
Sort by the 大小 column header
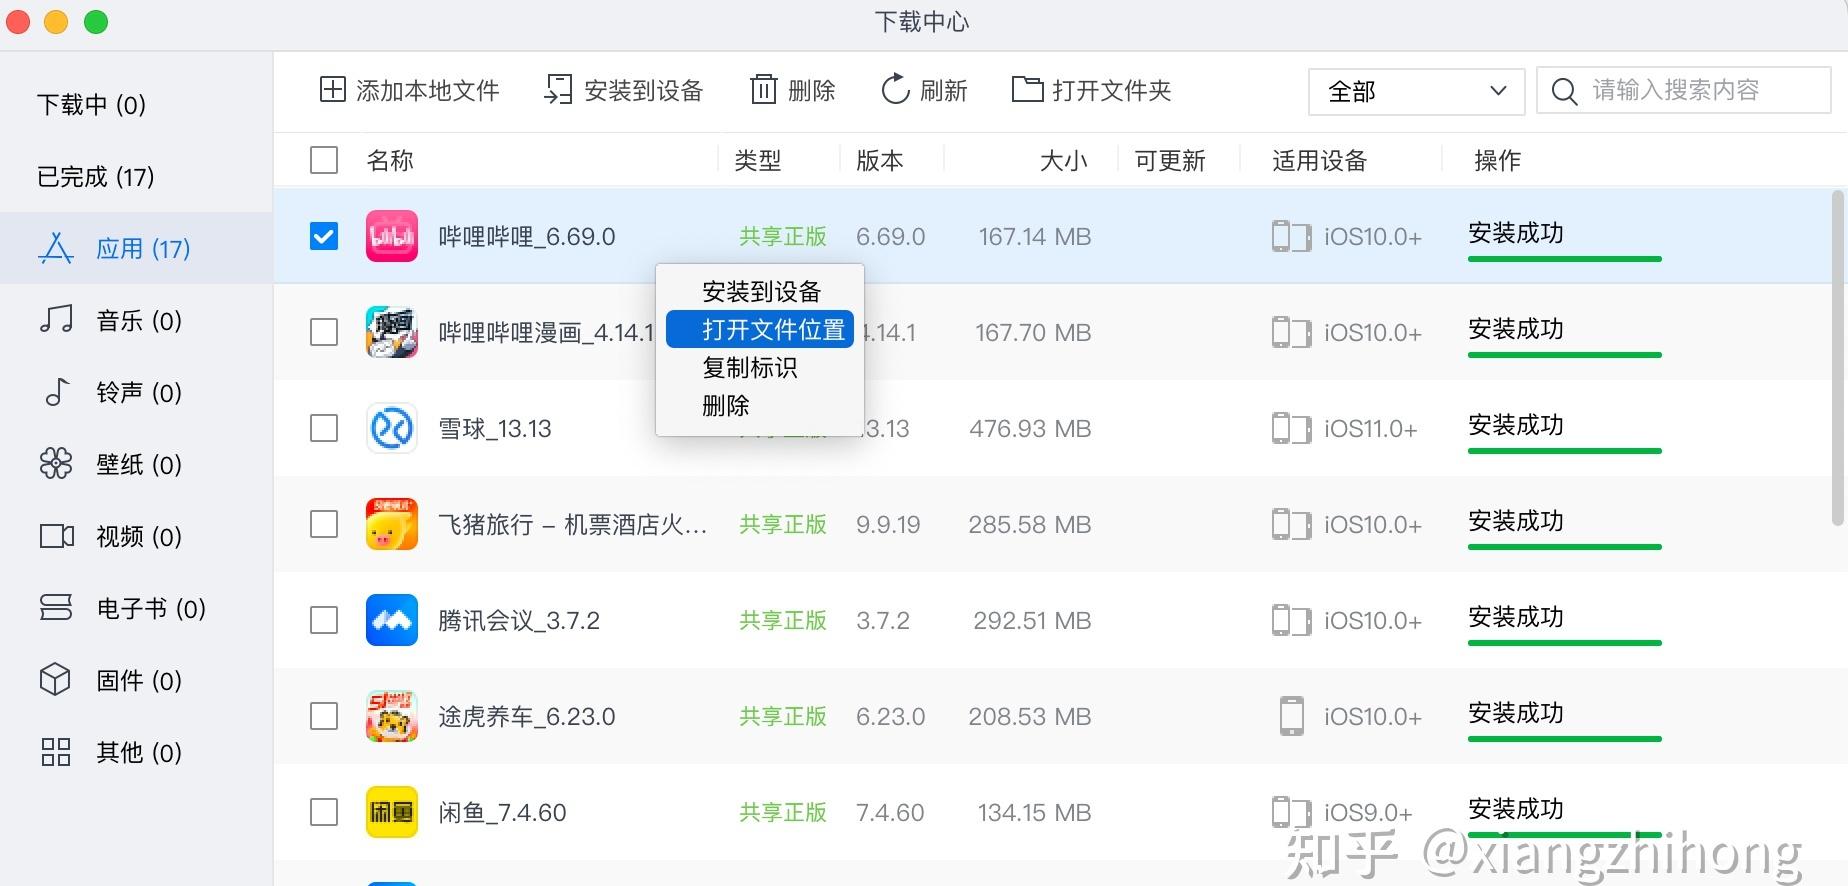click(1064, 160)
